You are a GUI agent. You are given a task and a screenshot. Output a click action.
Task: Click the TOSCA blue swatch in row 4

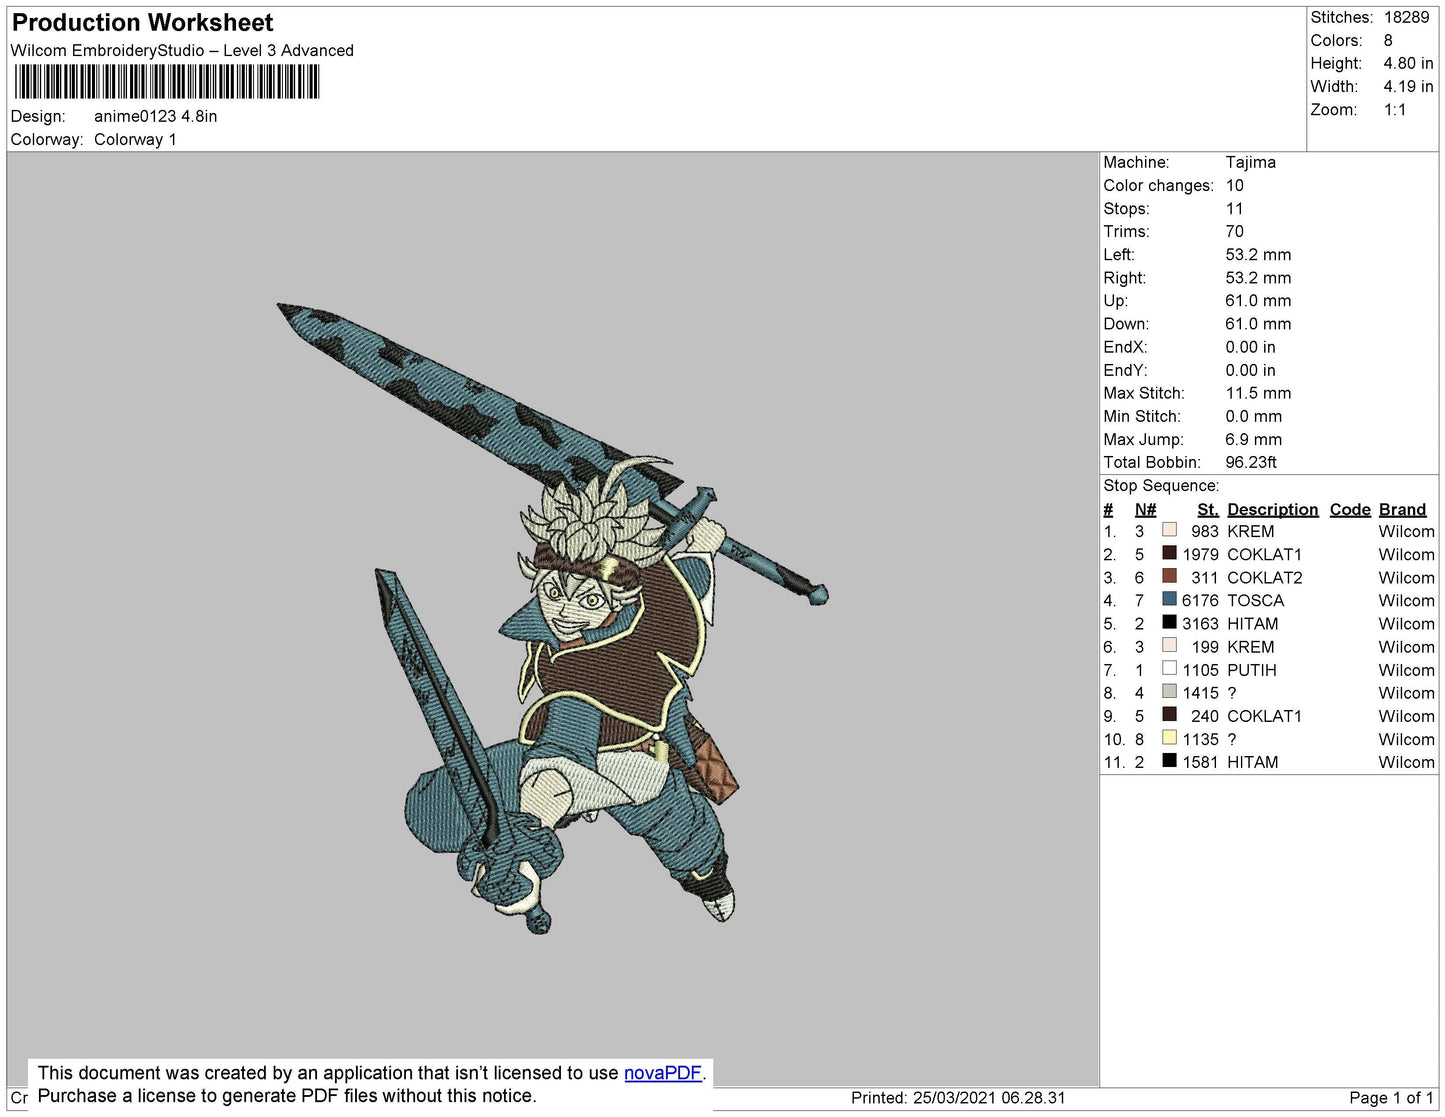pos(1169,599)
